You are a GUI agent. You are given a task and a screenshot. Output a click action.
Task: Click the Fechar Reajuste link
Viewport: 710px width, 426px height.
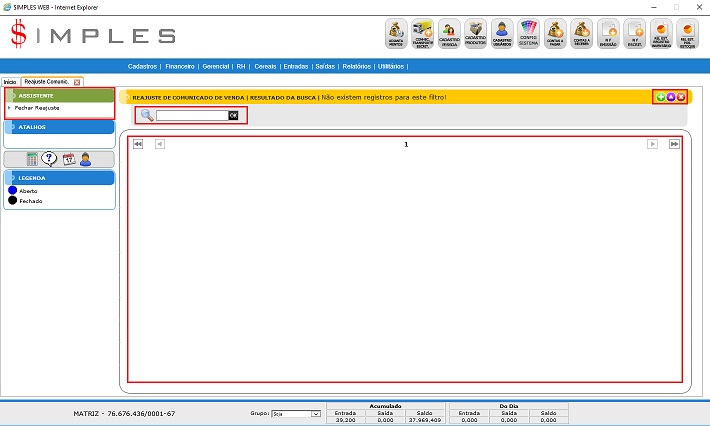(x=36, y=107)
